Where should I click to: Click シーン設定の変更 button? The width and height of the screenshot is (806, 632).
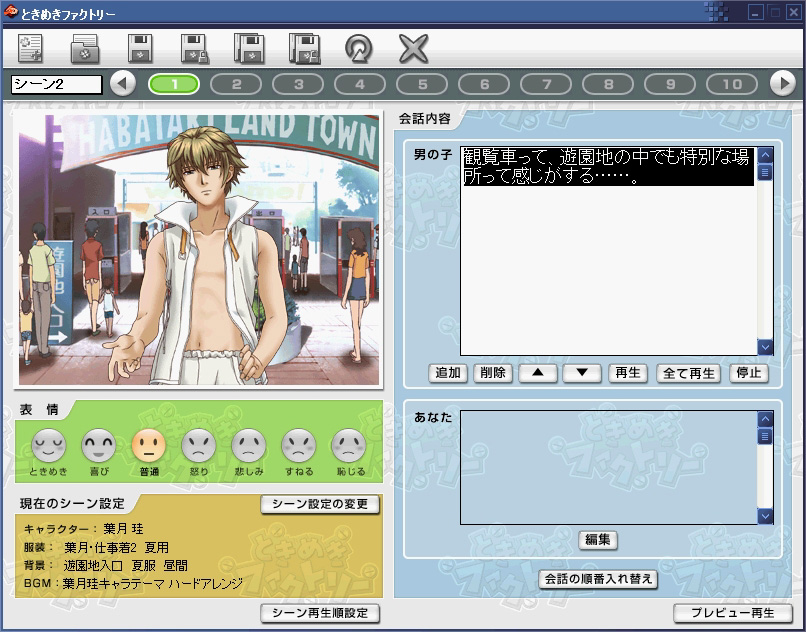pos(320,504)
